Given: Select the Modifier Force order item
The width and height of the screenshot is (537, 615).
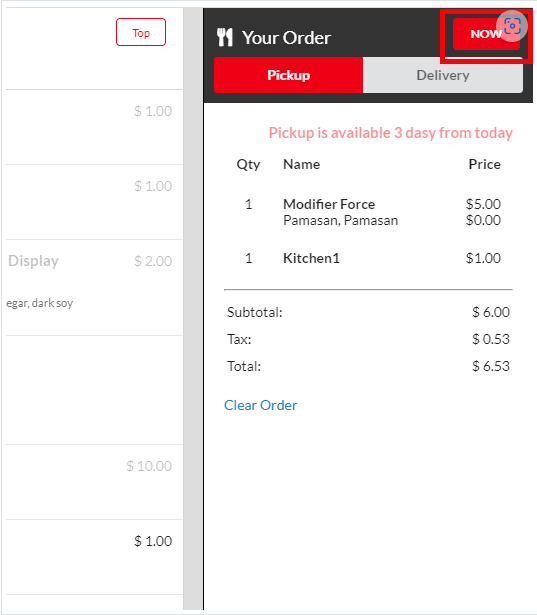Looking at the screenshot, I should [x=329, y=204].
